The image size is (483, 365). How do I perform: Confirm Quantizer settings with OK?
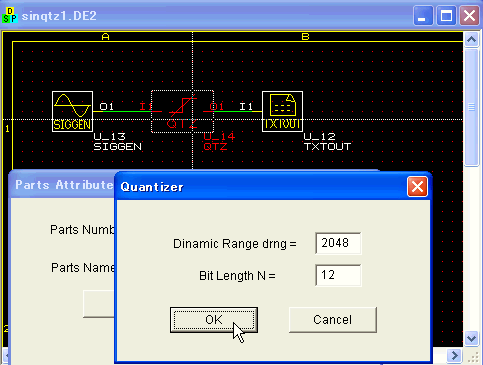tap(214, 320)
